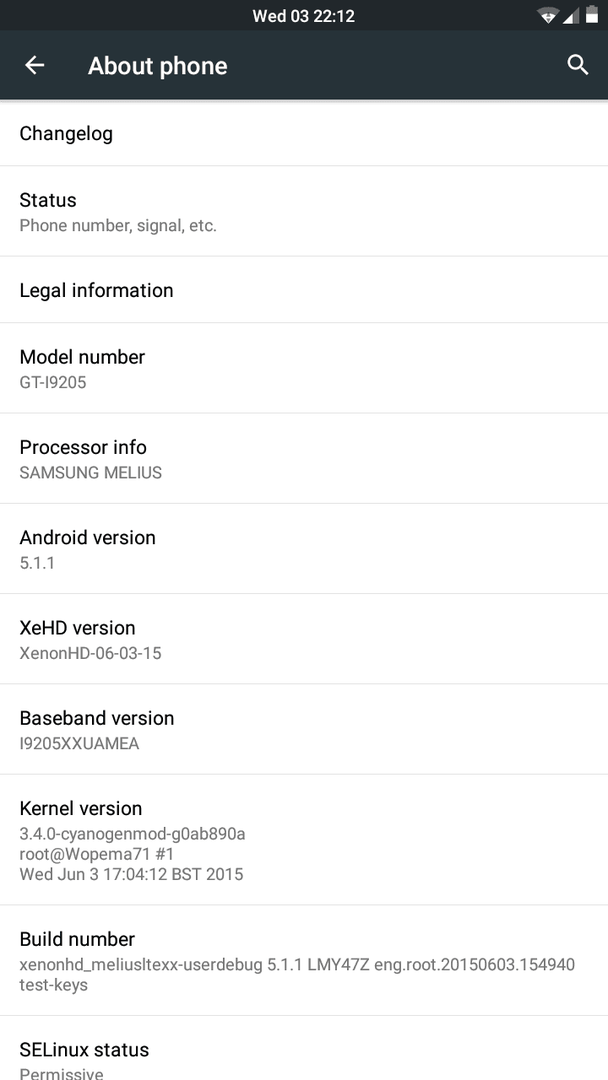Open the Changelog entry
Screen dimensions: 608x1080
click(304, 133)
